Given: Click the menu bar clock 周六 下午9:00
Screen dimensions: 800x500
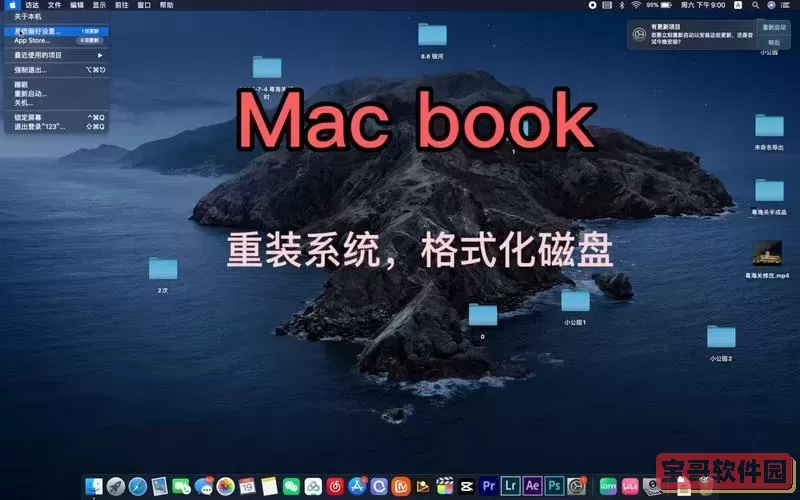Looking at the screenshot, I should [x=703, y=5].
